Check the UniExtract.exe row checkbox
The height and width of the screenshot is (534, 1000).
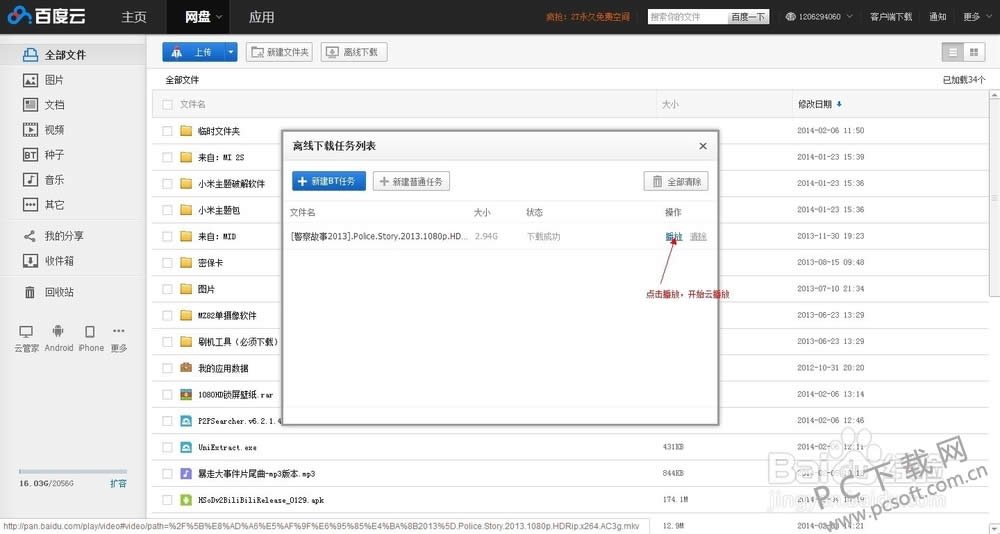[167, 447]
